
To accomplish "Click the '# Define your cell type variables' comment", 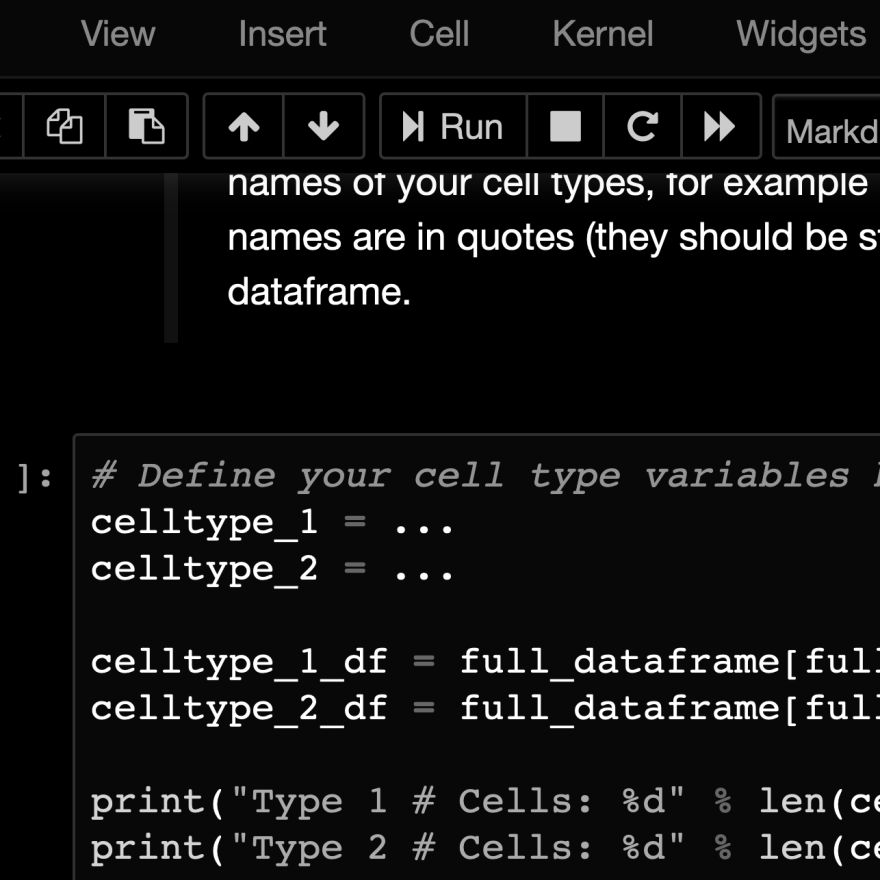I will click(470, 476).
